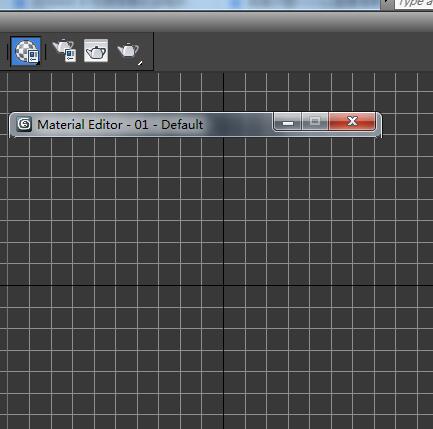Screen dimensions: 433x429
Task: Click the Render Production teapot
Action: 128,51
